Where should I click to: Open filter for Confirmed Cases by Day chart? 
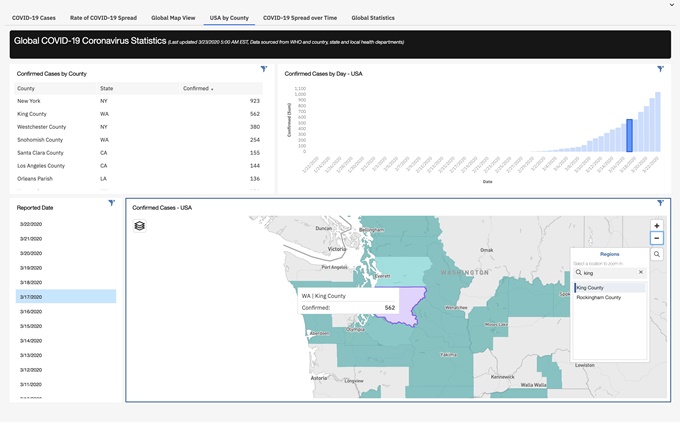coord(661,69)
